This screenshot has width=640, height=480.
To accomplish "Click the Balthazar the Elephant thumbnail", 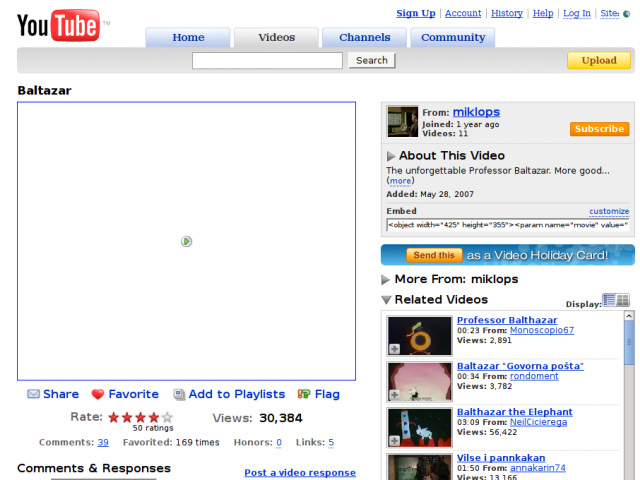I will click(x=420, y=427).
